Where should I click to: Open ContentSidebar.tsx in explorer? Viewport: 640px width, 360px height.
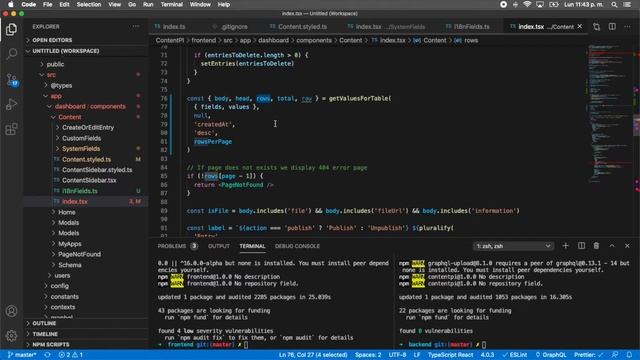(x=89, y=180)
